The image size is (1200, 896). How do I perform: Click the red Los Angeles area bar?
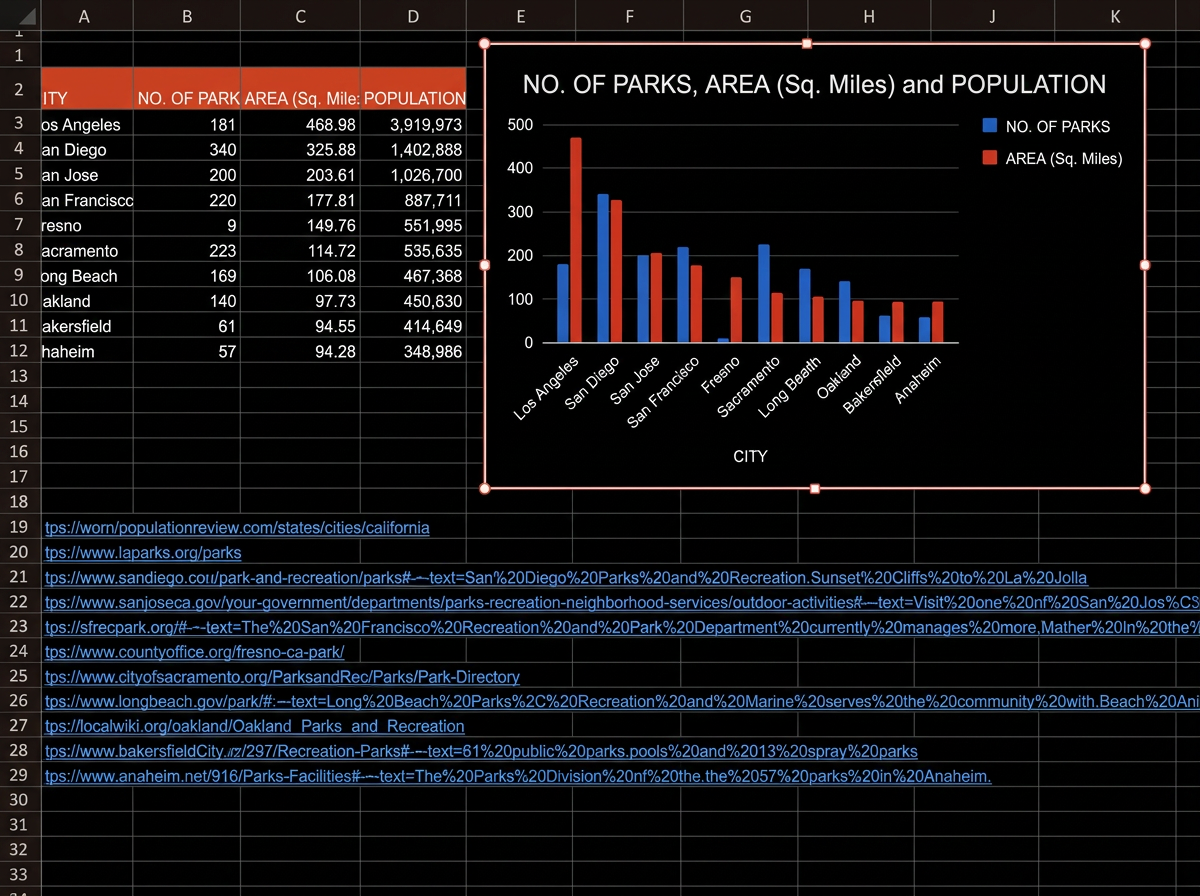click(576, 240)
